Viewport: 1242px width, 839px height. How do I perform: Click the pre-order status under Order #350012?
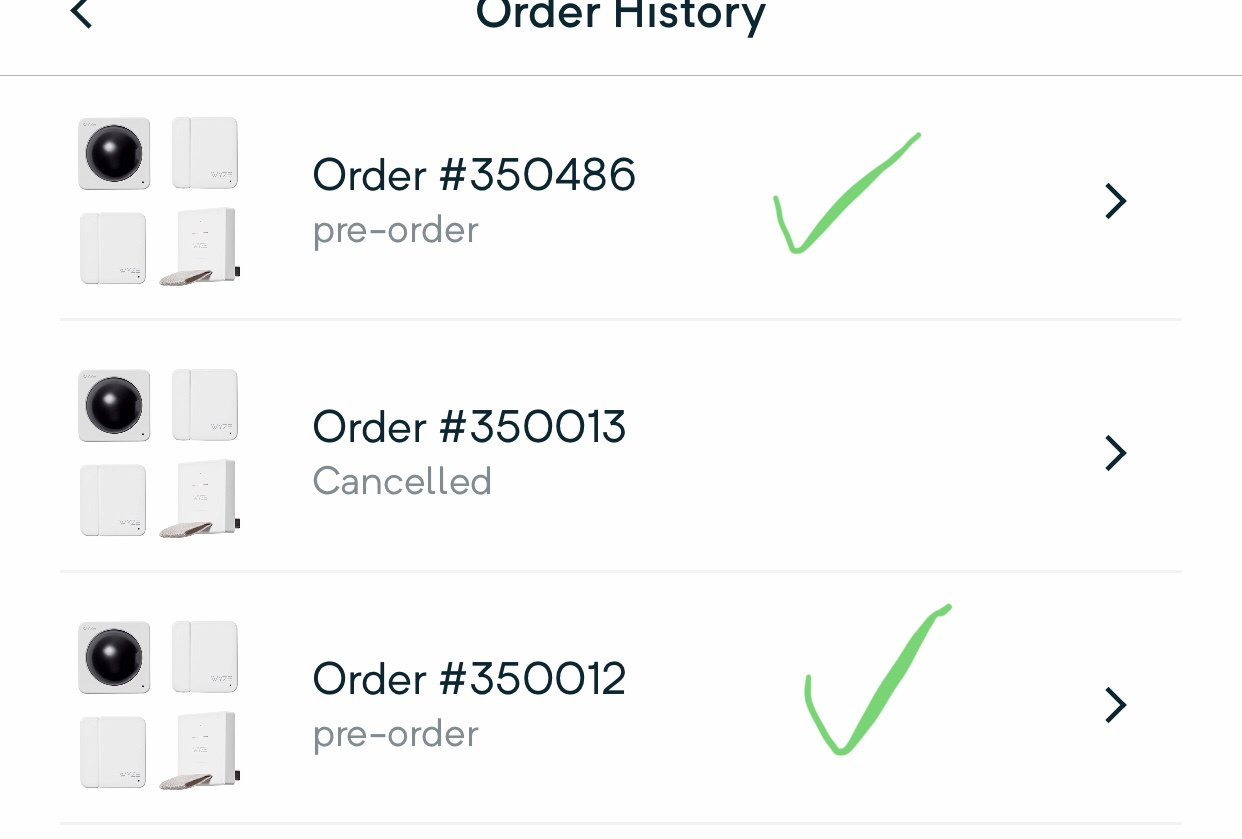(x=395, y=735)
